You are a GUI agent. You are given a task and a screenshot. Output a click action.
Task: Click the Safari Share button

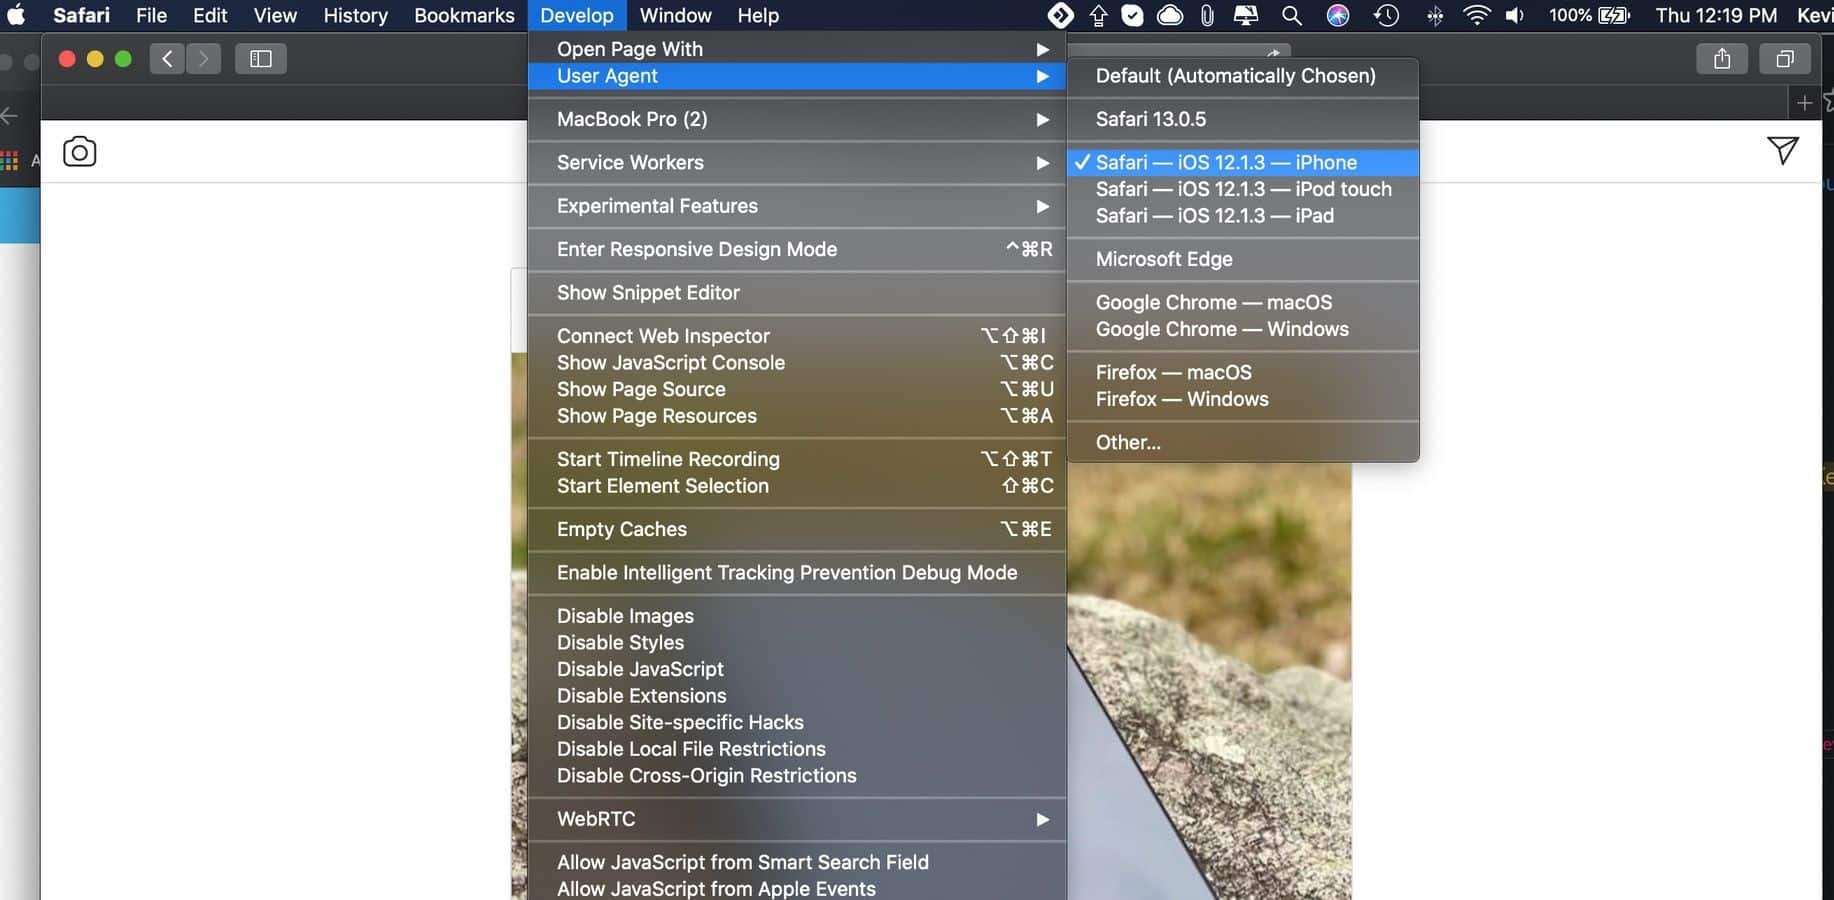pos(1722,59)
